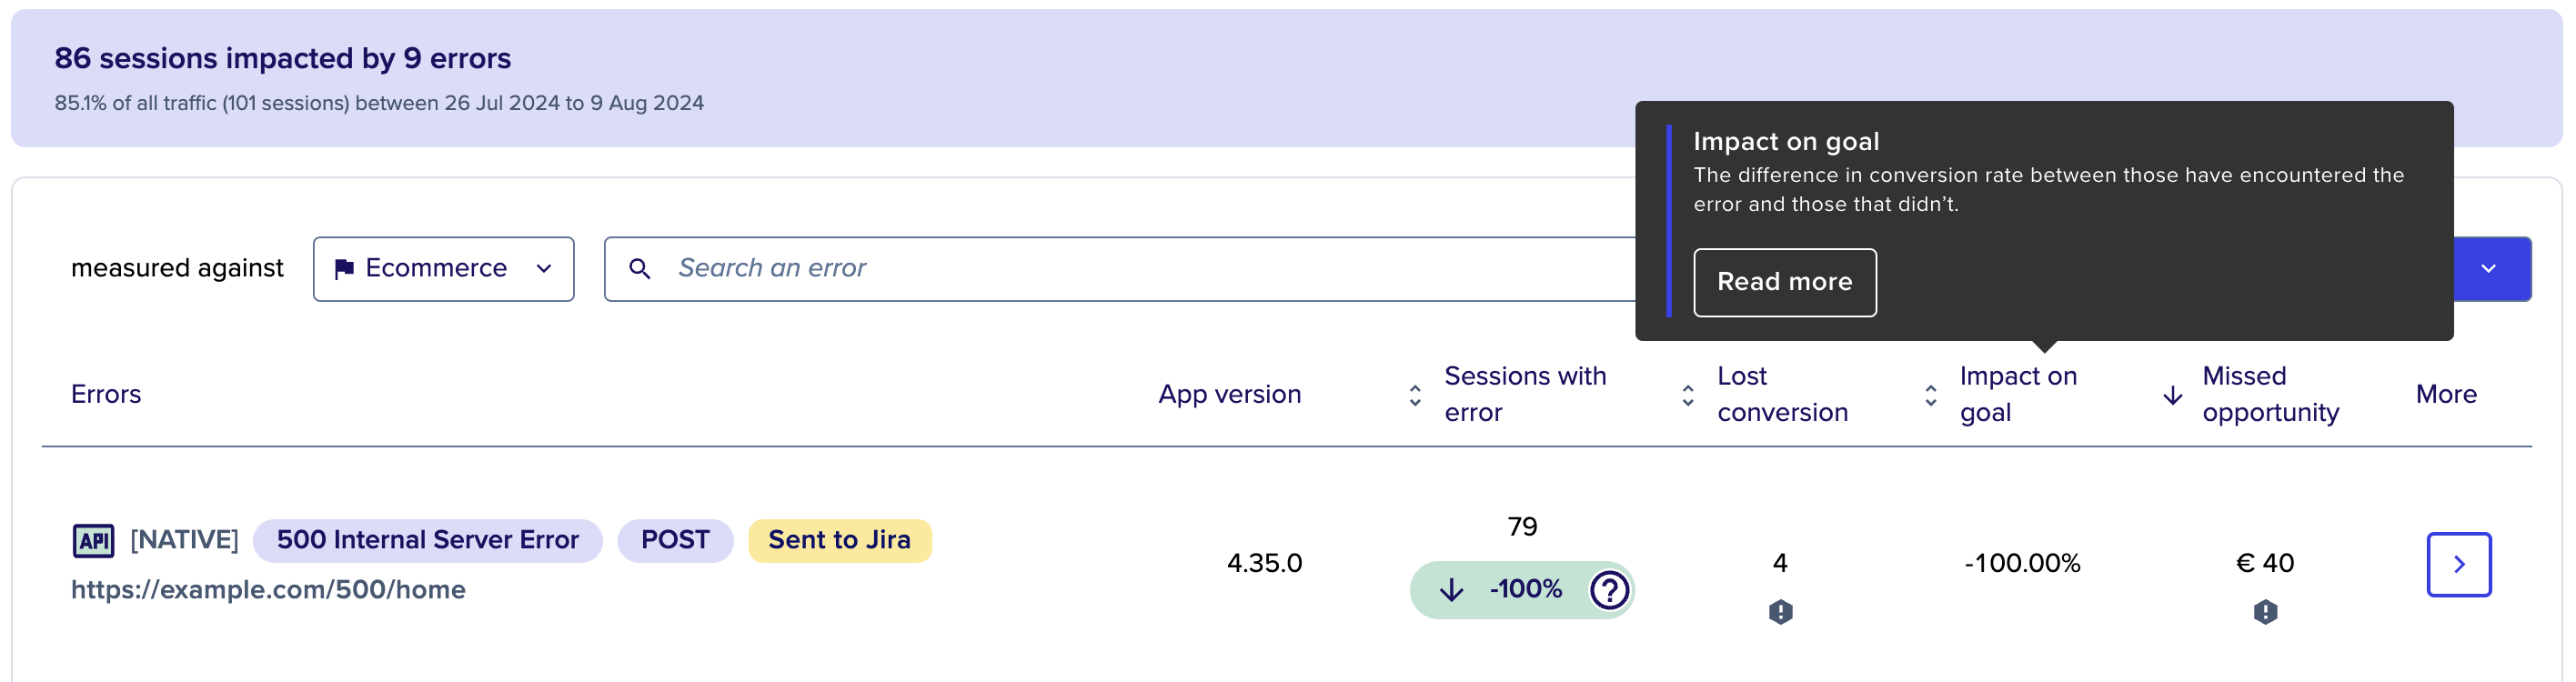Image resolution: width=2576 pixels, height=682 pixels.
Task: Click the search magnifier icon
Action: point(640,268)
